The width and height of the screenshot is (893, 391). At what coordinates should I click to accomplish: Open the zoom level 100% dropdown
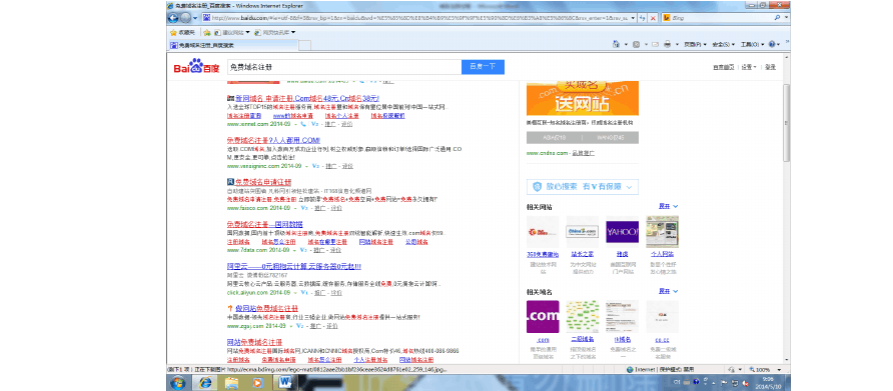point(764,370)
